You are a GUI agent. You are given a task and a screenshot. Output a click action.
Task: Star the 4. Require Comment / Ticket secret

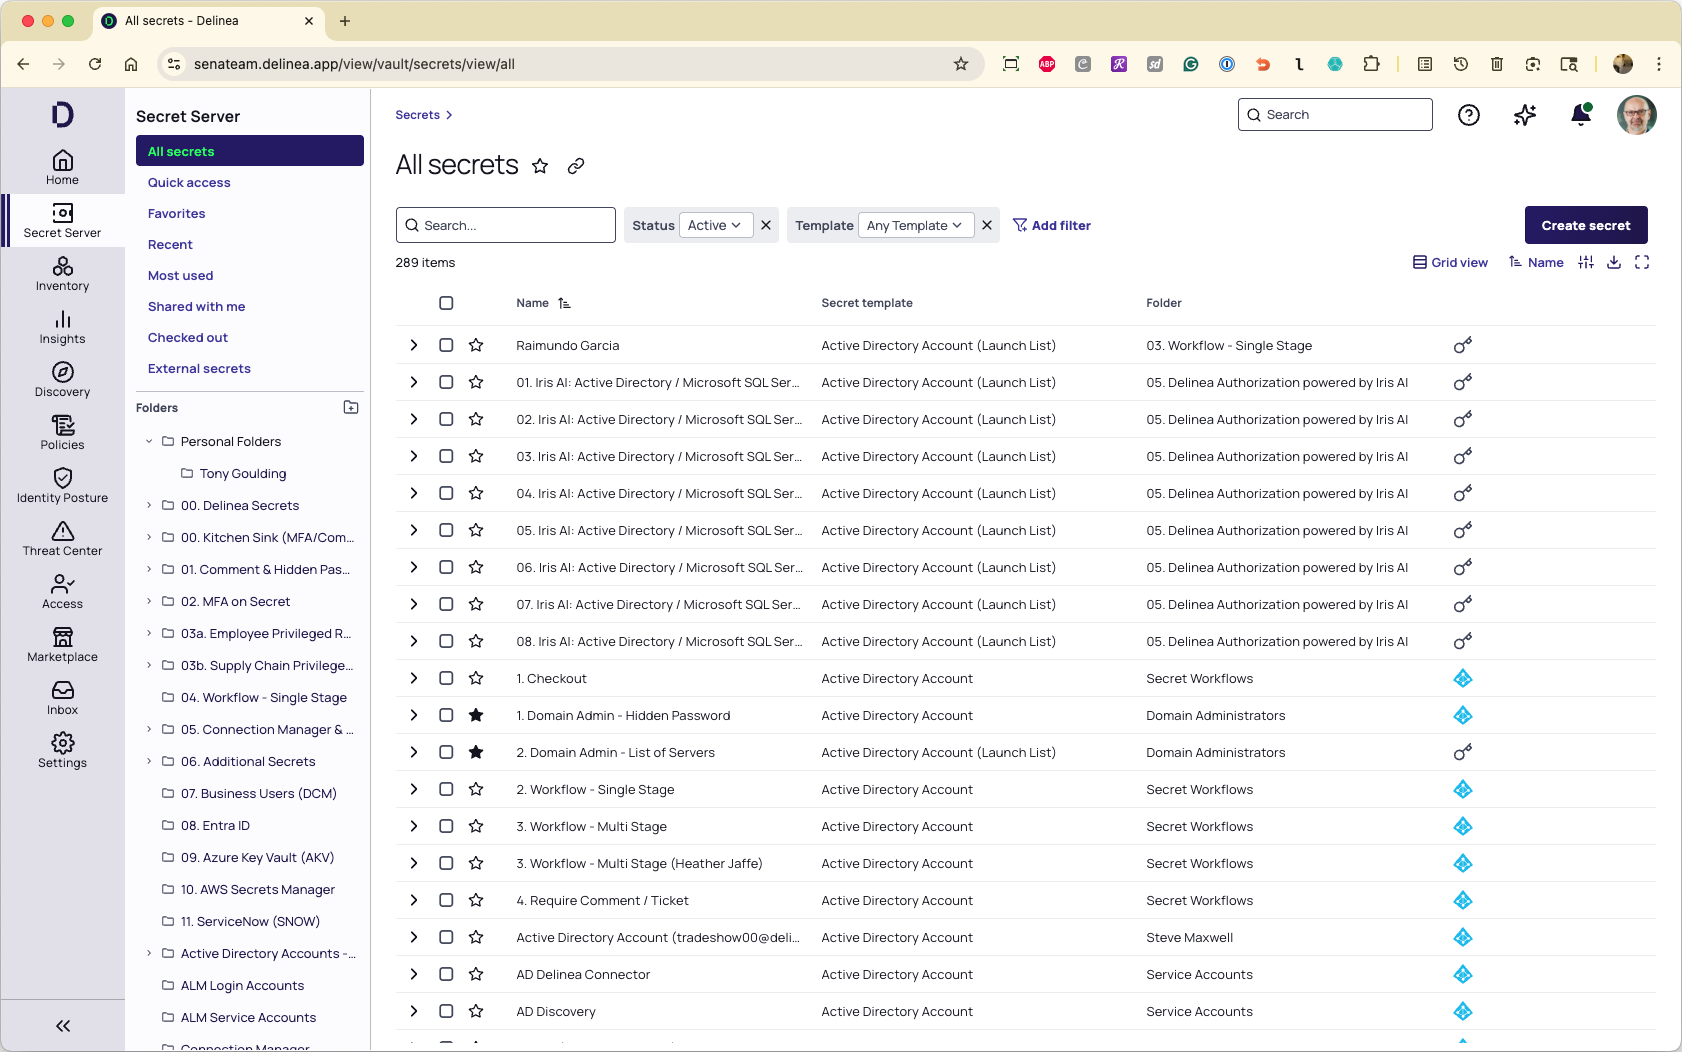(x=476, y=900)
